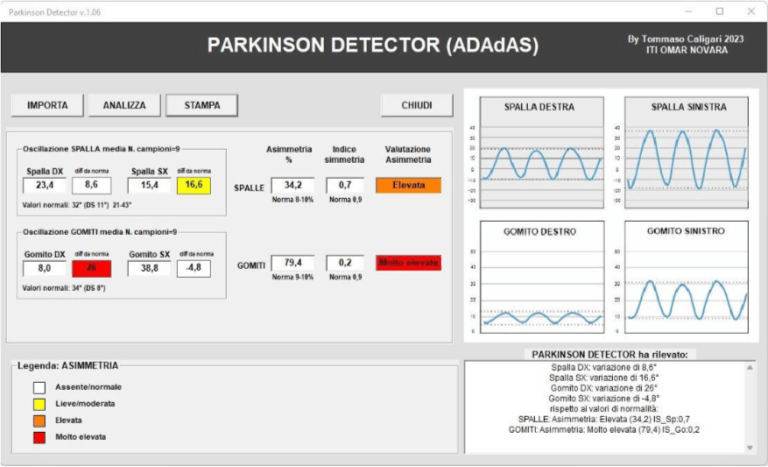
Task: Click the 'Valori normali: 34° (DS 8°)' text
Action: tap(64, 288)
